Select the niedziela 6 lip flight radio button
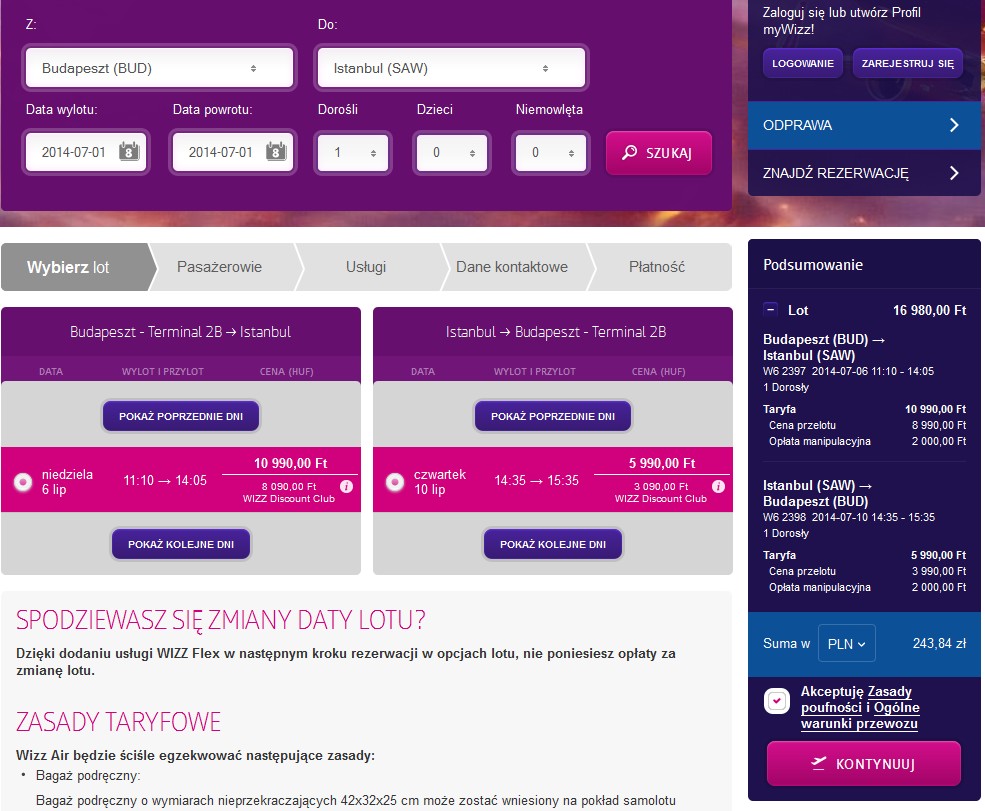 pos(23,482)
